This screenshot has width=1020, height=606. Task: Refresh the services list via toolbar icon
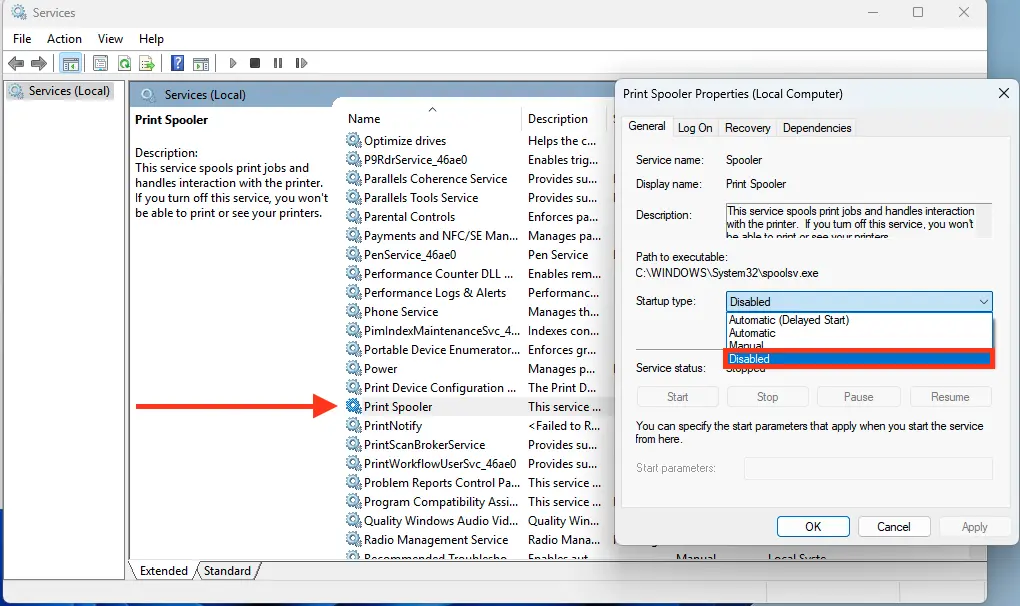tap(124, 63)
